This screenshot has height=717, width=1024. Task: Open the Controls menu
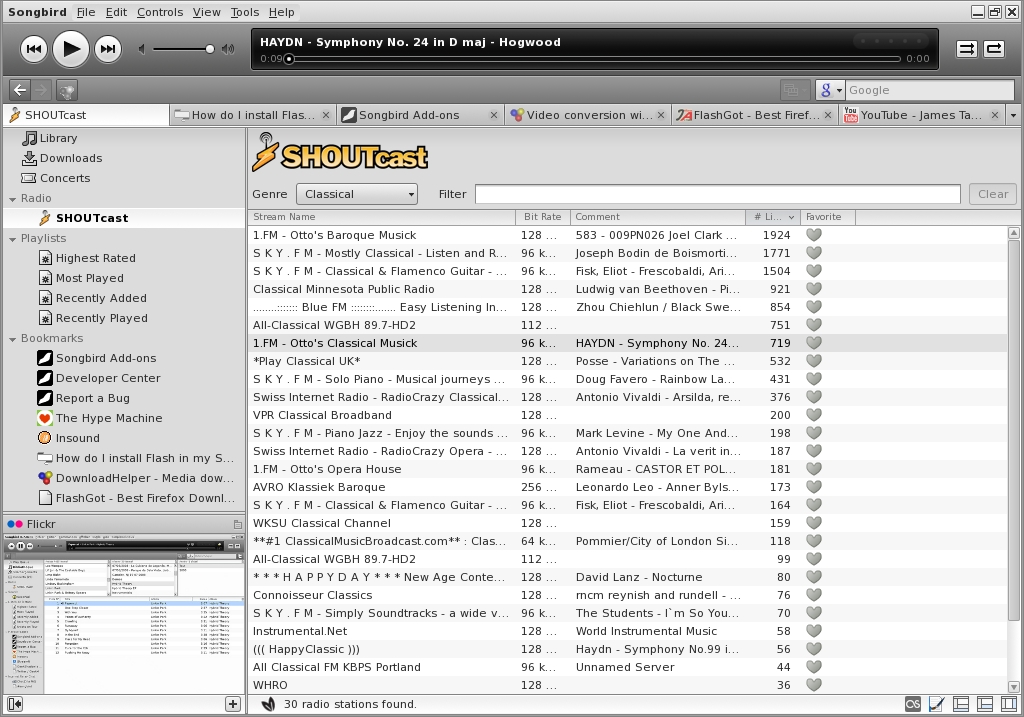pyautogui.click(x=160, y=12)
